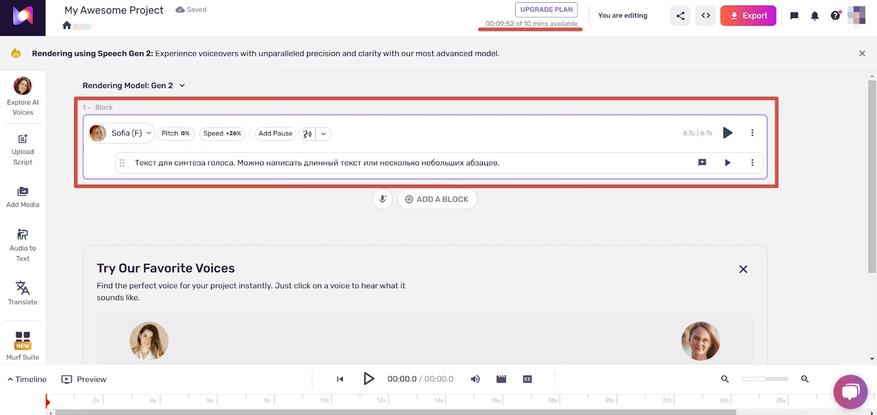Open Audio to Text tool
Image resolution: width=877 pixels, height=415 pixels.
pos(23,245)
